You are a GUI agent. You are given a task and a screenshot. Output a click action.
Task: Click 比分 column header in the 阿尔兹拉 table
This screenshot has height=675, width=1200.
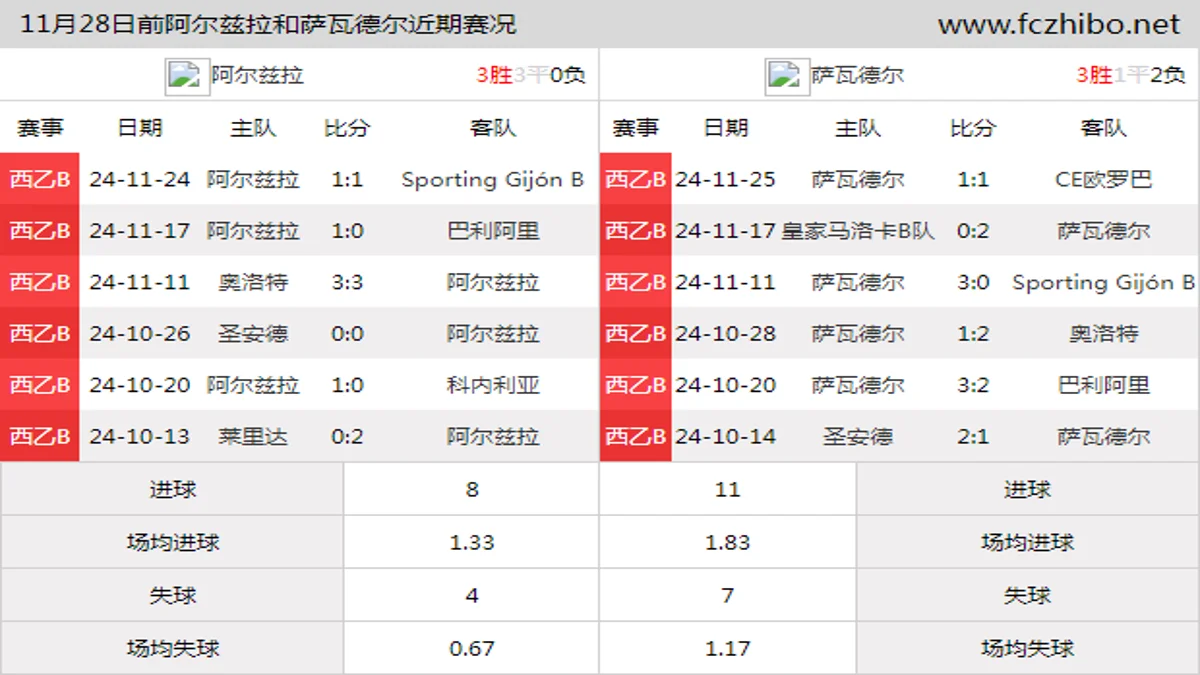click(347, 128)
